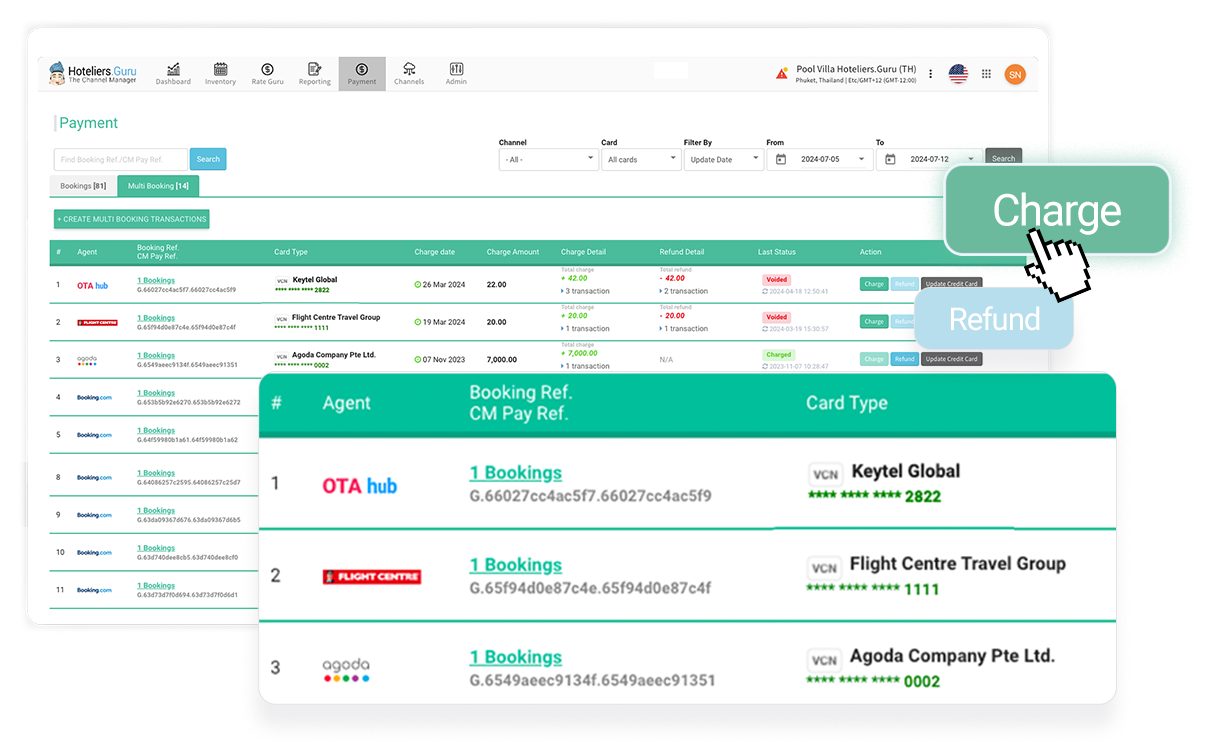Click the Last Status column header
This screenshot has height=756, width=1218.
tap(777, 252)
